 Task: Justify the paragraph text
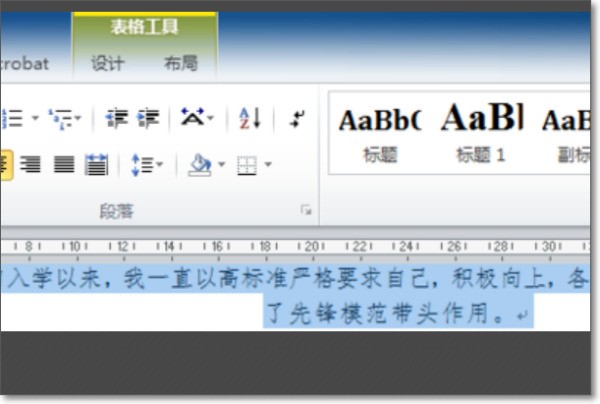point(64,165)
